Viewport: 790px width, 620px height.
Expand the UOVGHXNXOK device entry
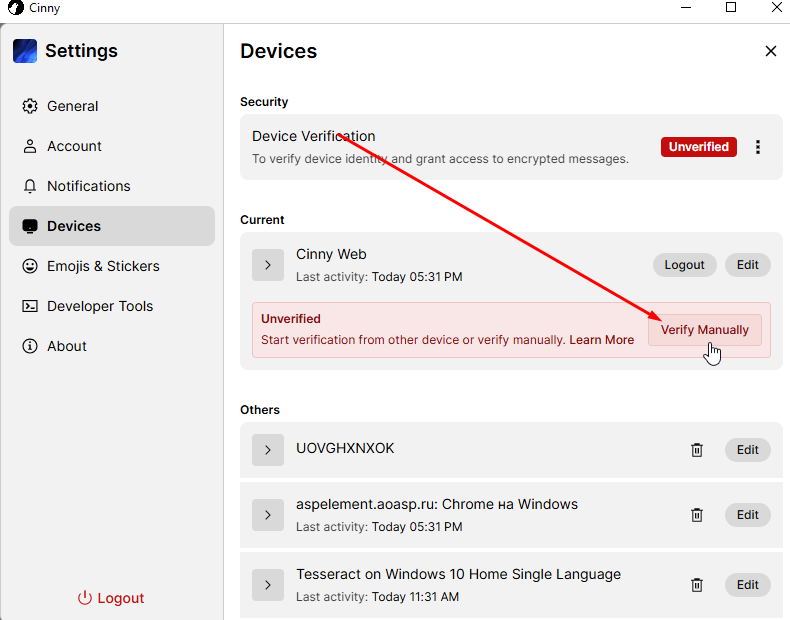(x=268, y=450)
